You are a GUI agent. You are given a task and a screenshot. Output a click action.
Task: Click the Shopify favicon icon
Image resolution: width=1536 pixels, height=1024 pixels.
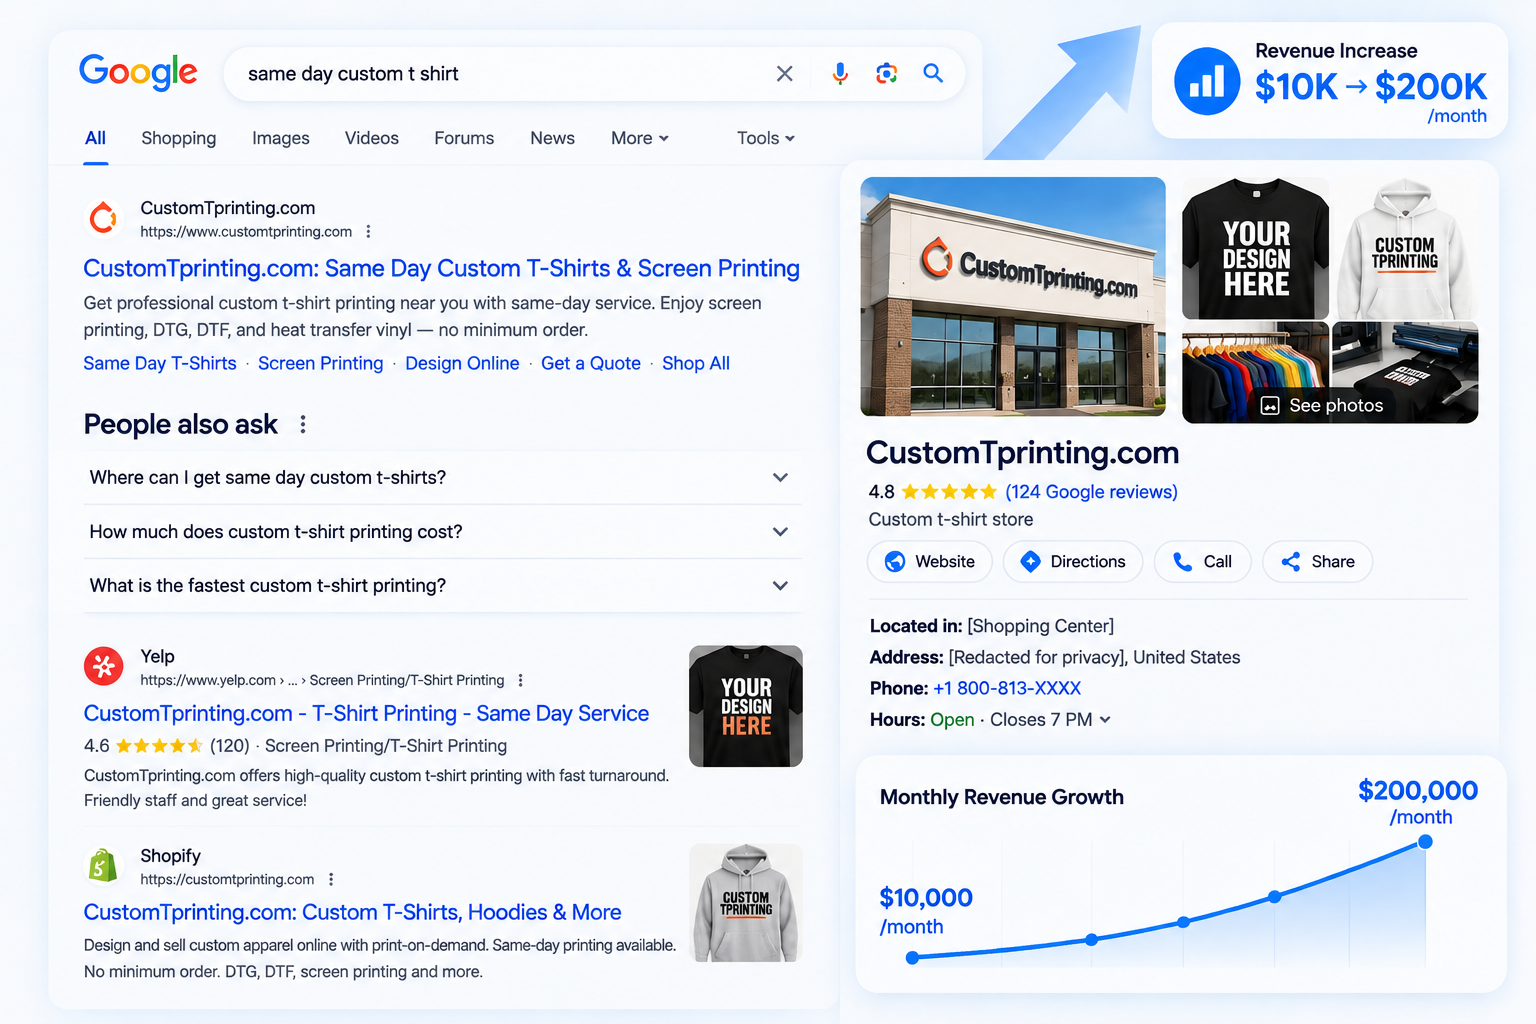(103, 866)
